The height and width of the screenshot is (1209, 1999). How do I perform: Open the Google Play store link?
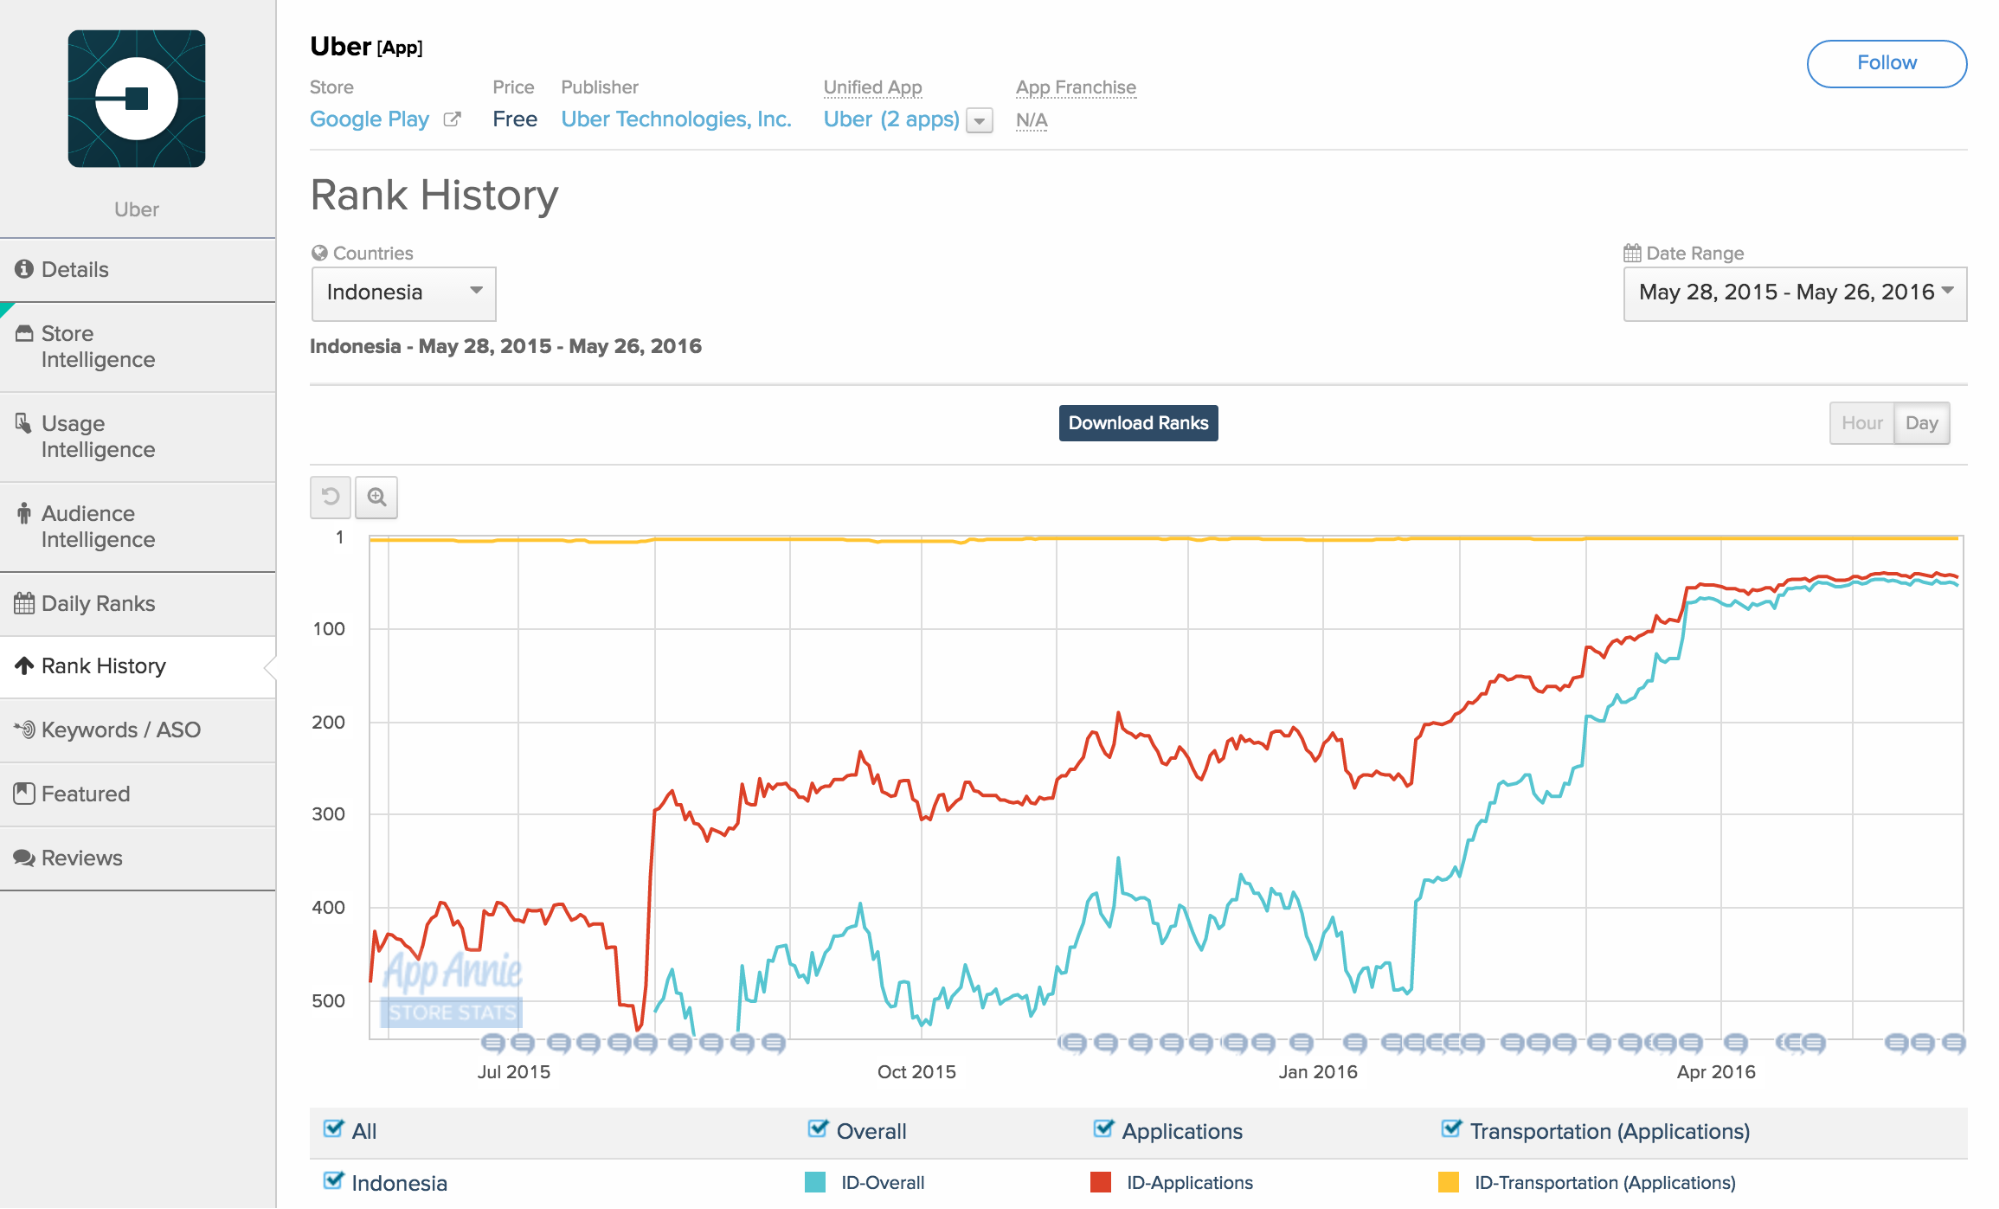369,119
